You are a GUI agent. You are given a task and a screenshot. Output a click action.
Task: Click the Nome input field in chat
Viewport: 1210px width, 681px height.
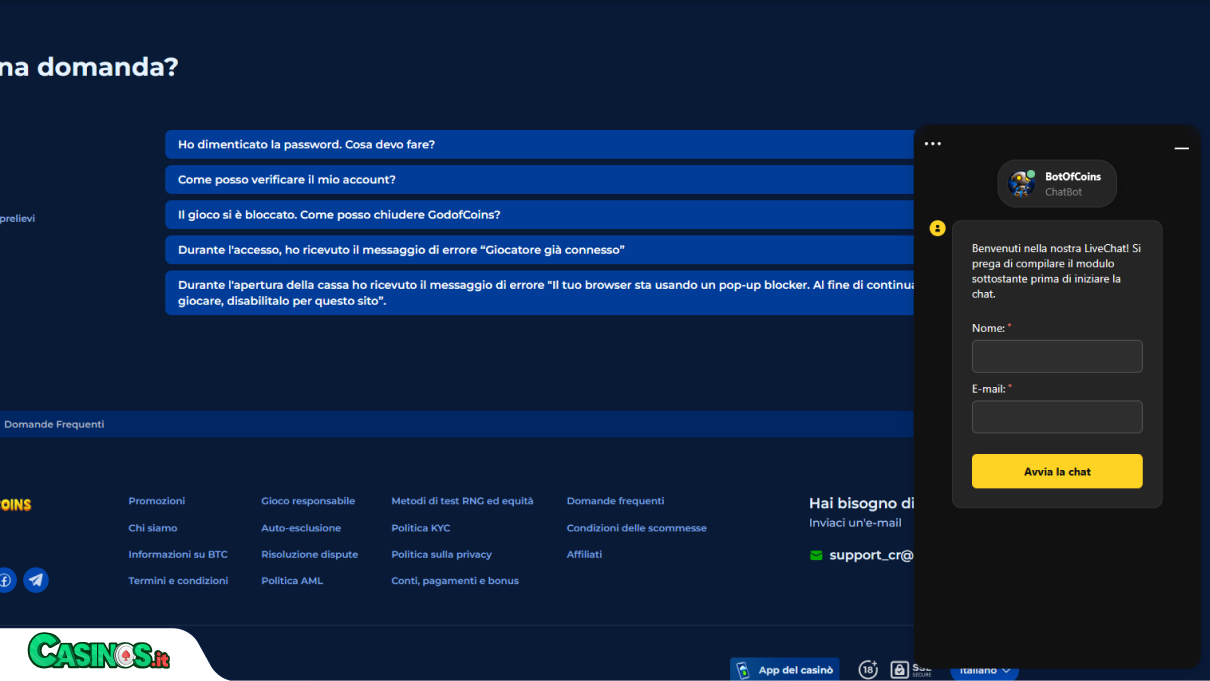[x=1057, y=356]
